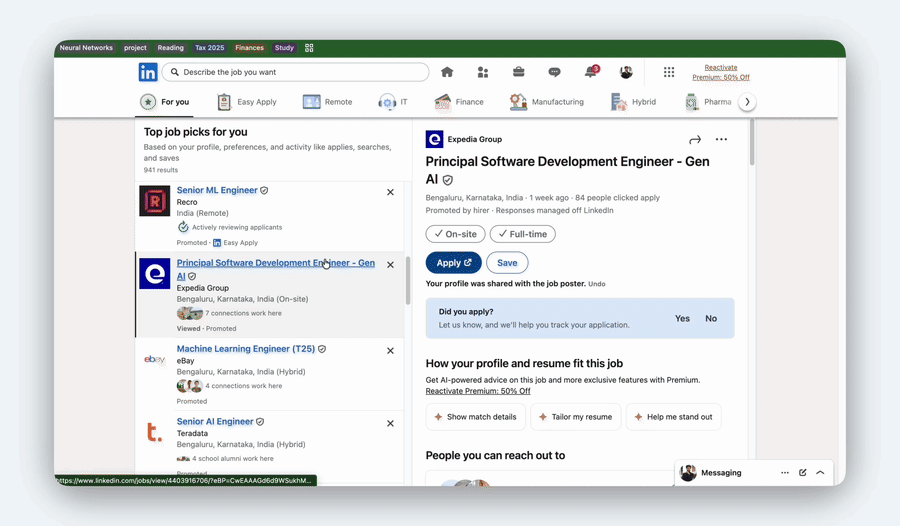The width and height of the screenshot is (900, 526).
Task: Click the Expedia Group logo in the job list
Action: tap(155, 273)
